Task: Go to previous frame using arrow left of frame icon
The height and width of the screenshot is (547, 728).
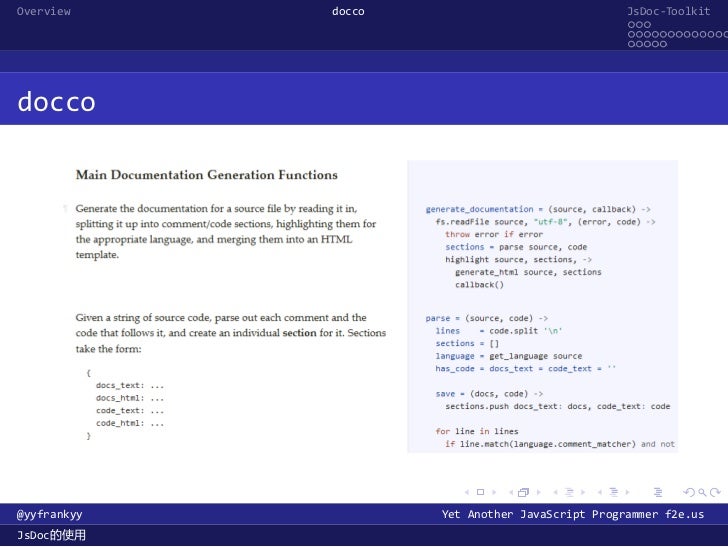Action: (x=511, y=492)
